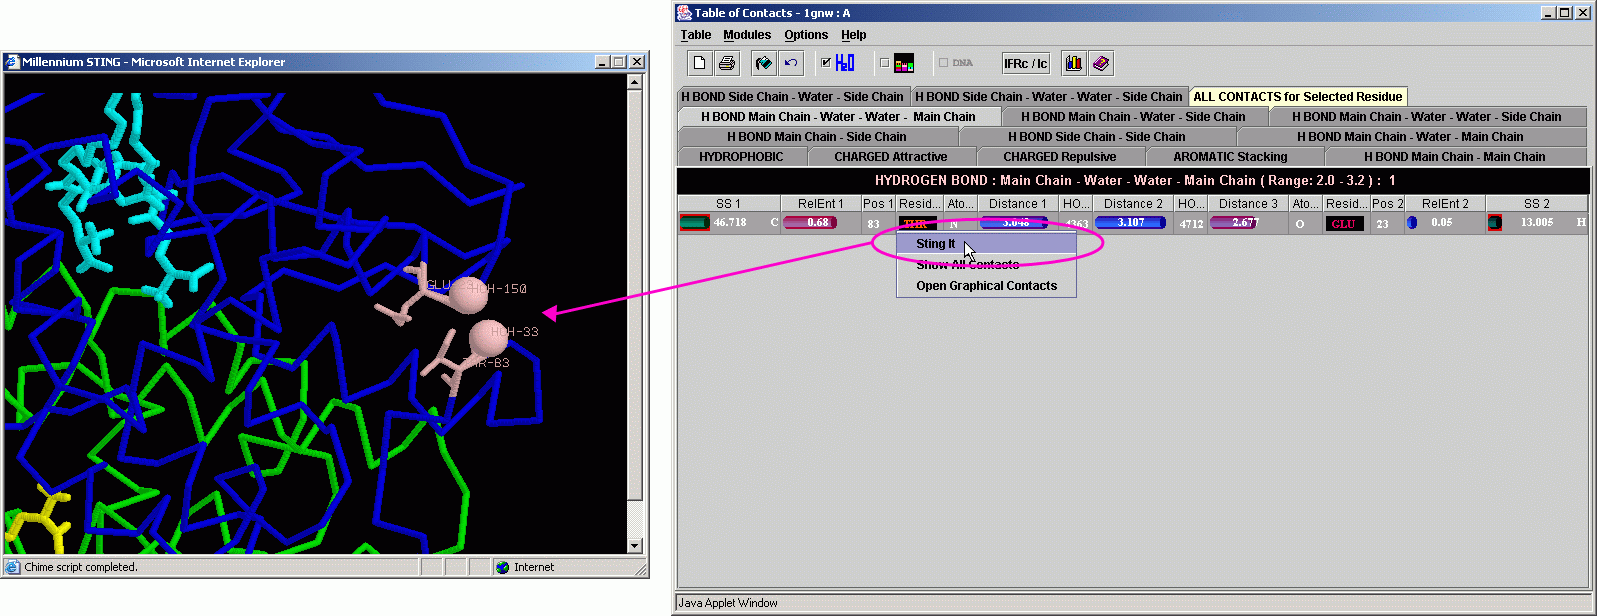Image resolution: width=1597 pixels, height=616 pixels.
Task: Click the page icon beside 'Chime script completed.'
Action: tap(12, 567)
